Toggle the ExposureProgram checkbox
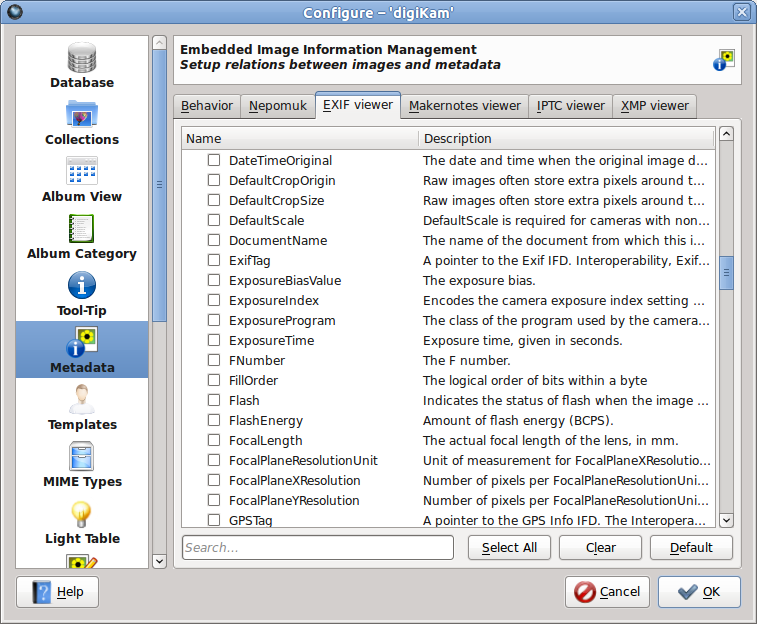 214,320
